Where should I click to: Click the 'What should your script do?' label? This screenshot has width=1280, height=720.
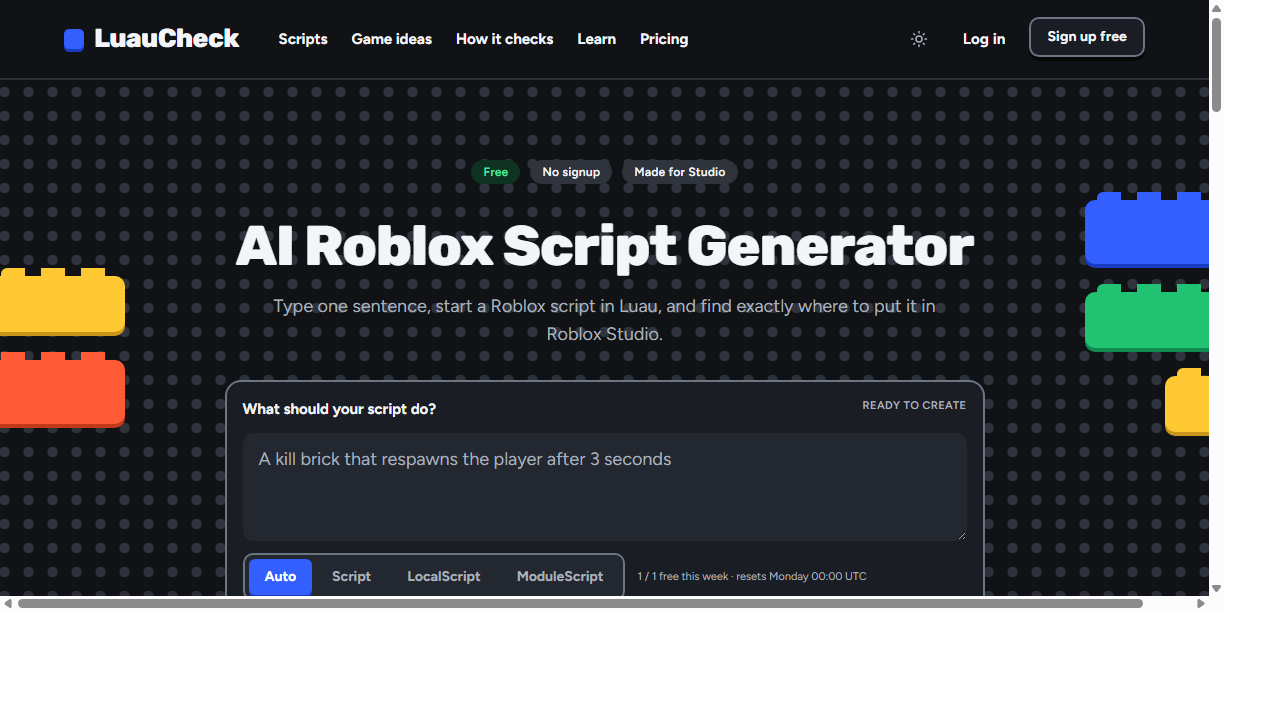click(339, 409)
